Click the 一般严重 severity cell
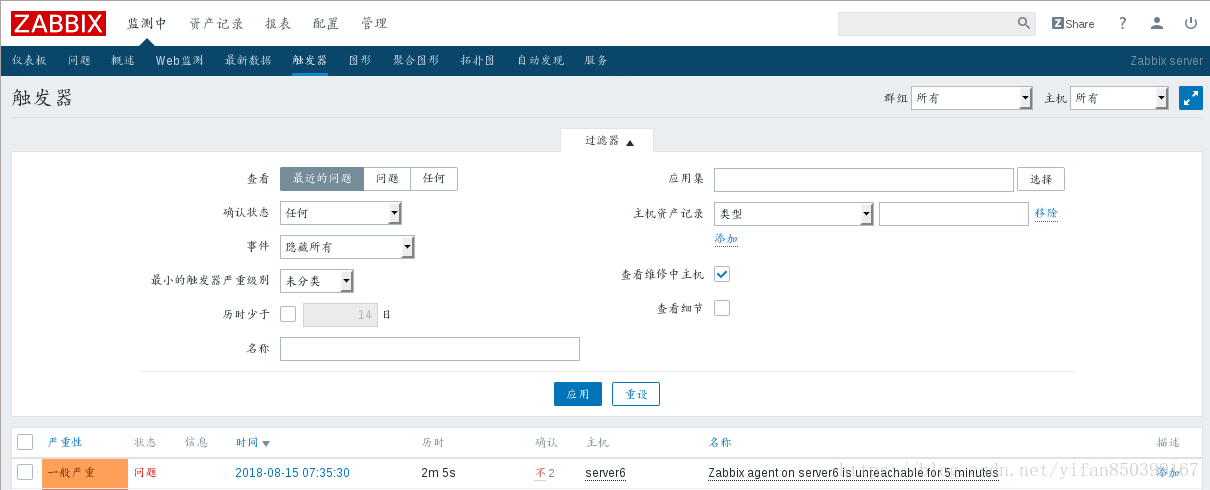Viewport: 1210px width, 490px height. point(85,473)
